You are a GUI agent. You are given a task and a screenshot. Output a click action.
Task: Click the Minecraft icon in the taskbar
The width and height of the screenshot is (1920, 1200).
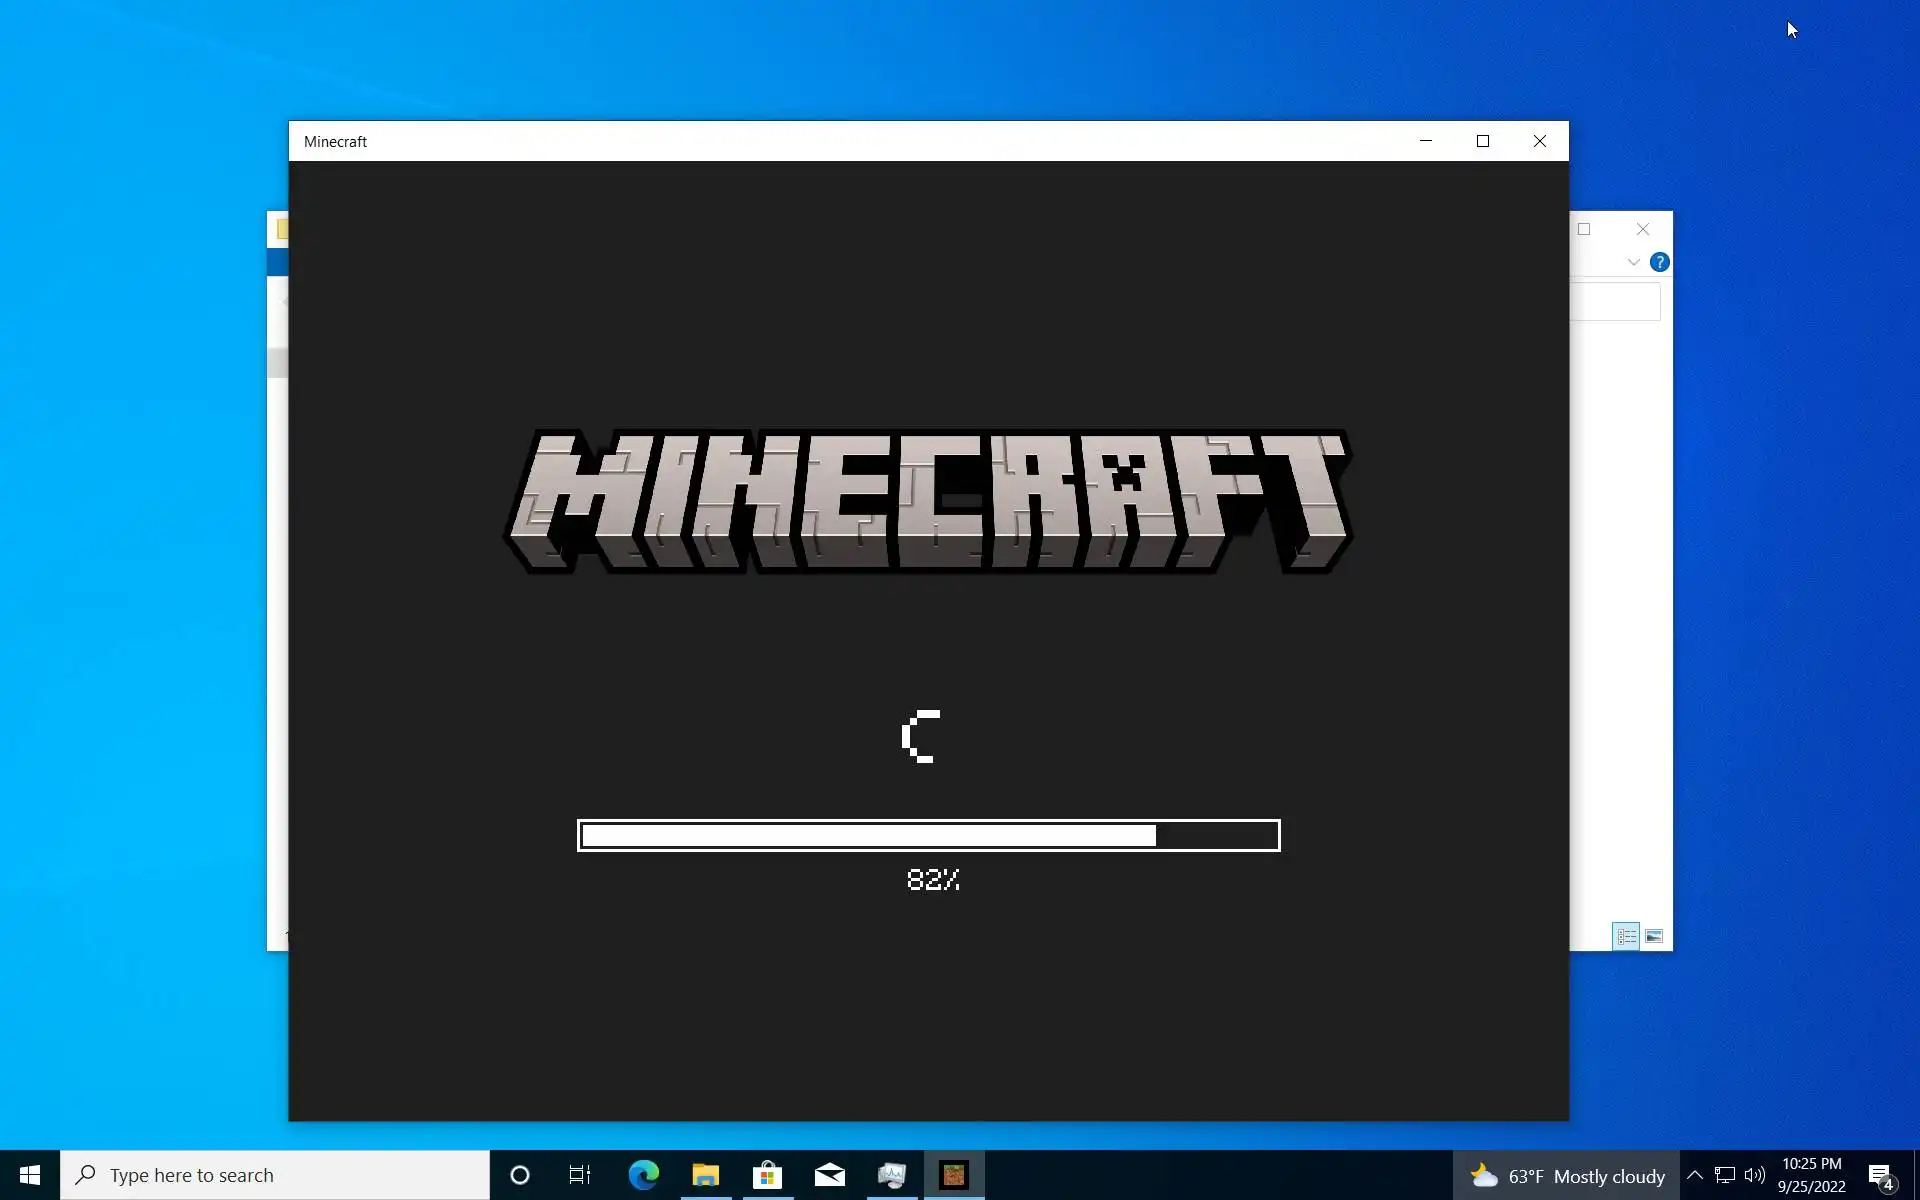tap(954, 1175)
